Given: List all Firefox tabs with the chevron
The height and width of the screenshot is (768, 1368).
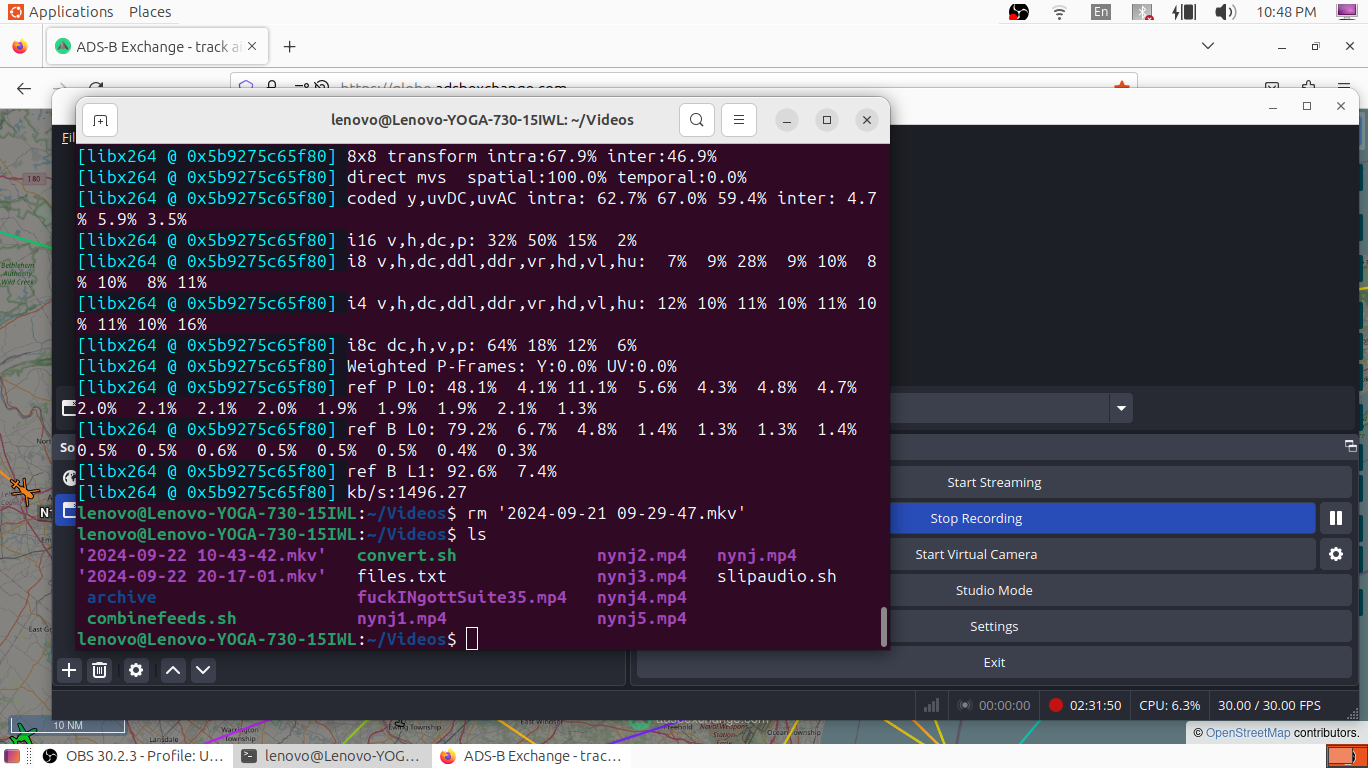Looking at the screenshot, I should coord(1208,47).
